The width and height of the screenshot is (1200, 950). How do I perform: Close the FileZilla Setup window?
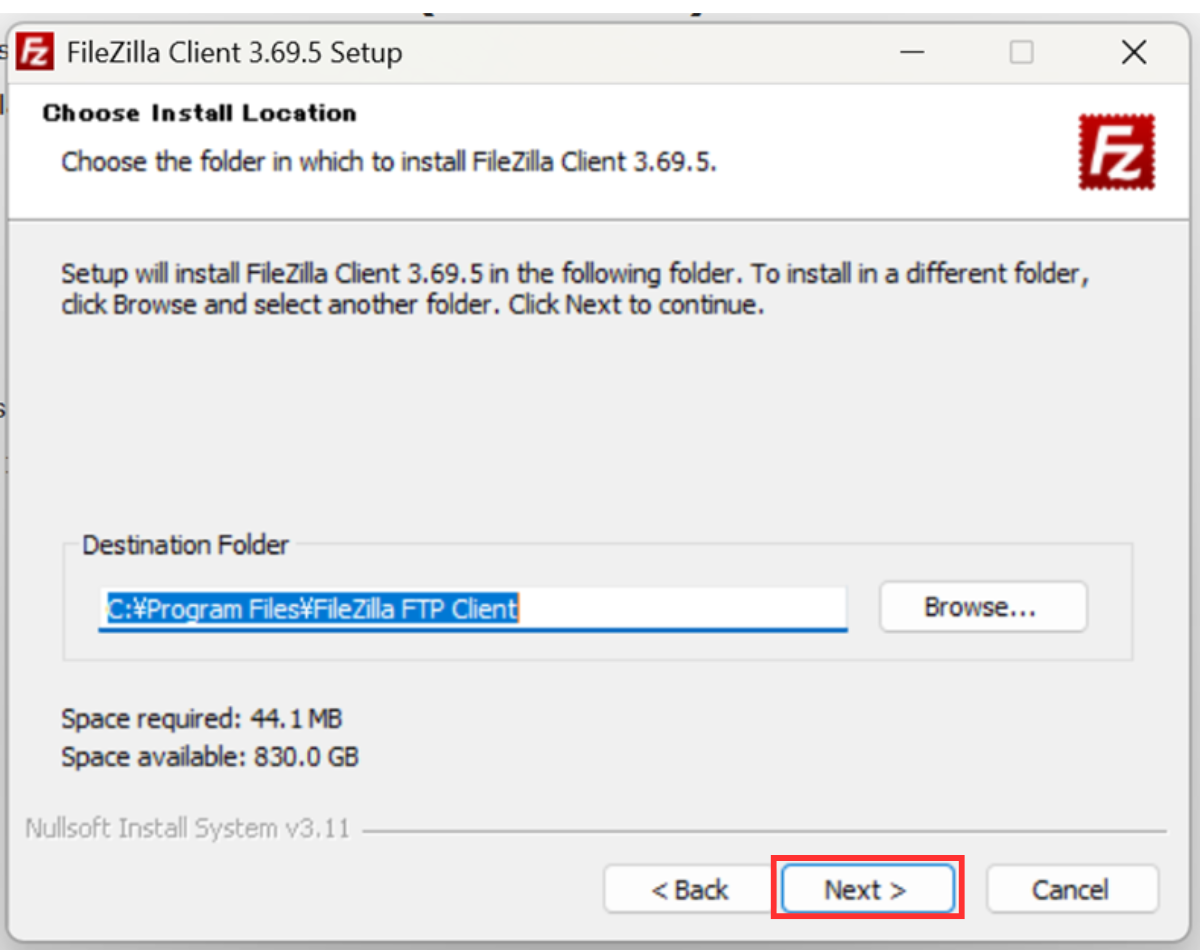pos(1133,52)
